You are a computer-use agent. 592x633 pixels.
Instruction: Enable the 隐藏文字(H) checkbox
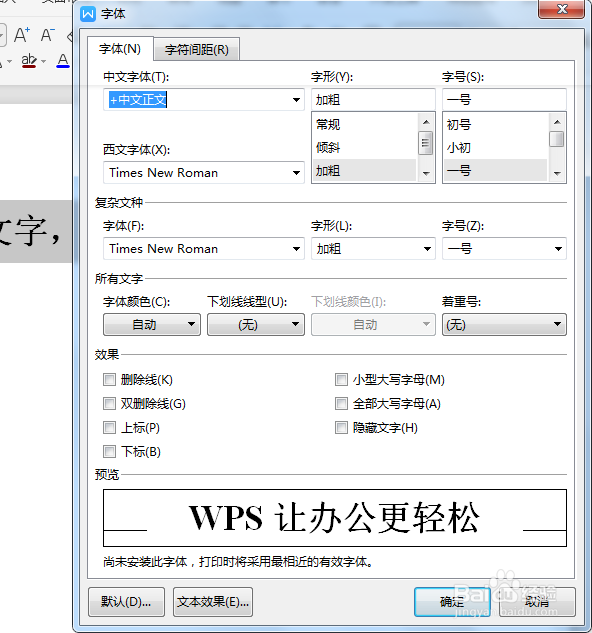(341, 428)
